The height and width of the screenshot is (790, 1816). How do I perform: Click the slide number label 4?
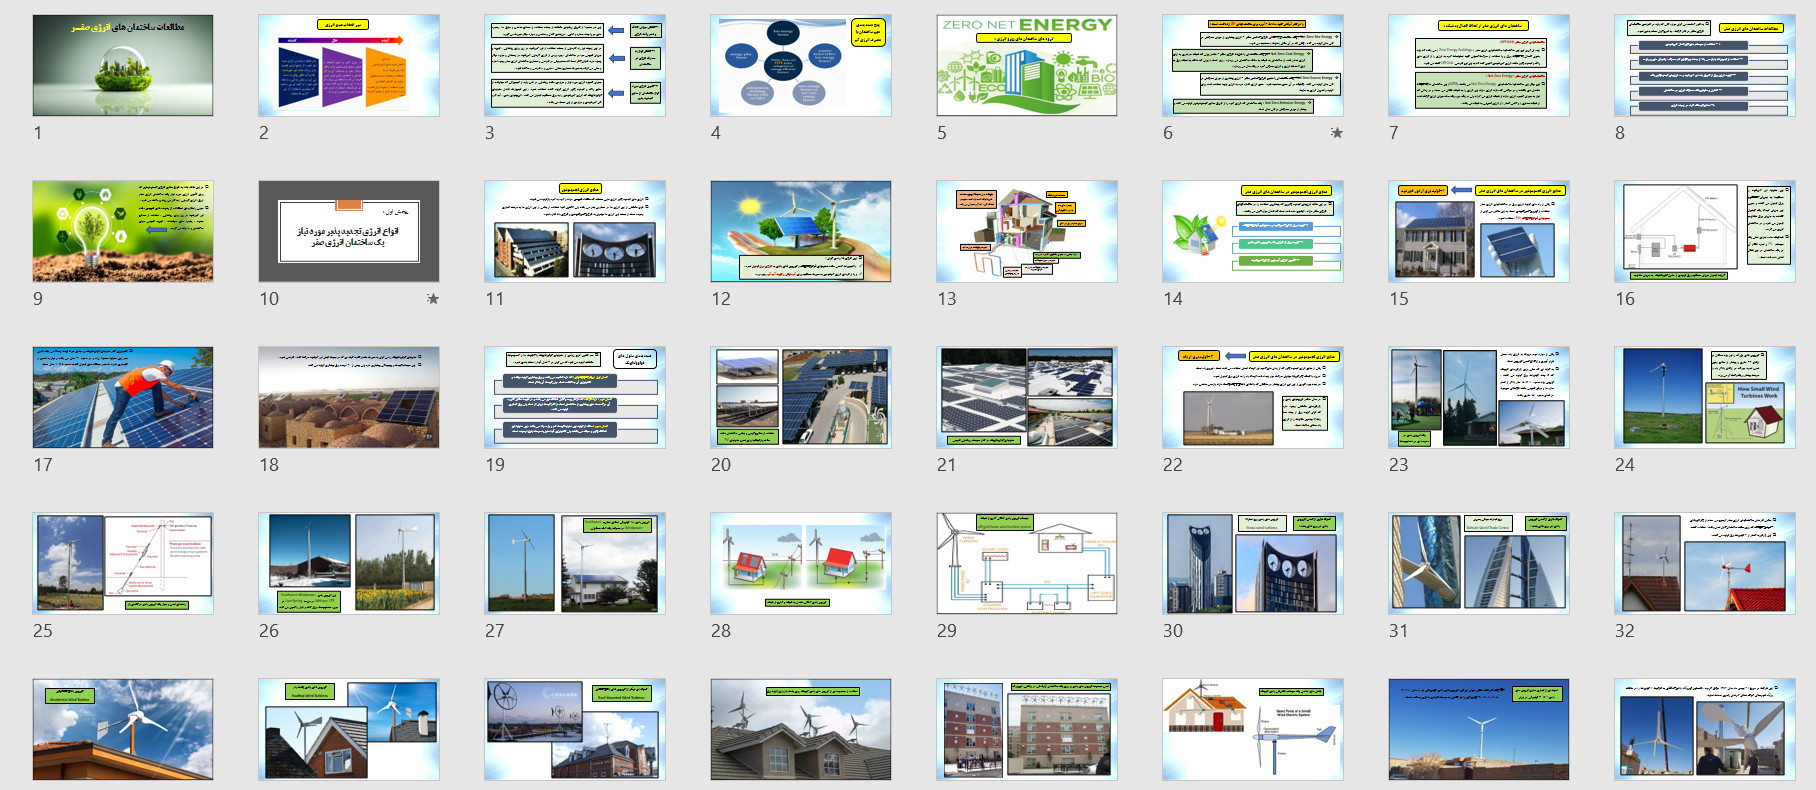pos(715,133)
